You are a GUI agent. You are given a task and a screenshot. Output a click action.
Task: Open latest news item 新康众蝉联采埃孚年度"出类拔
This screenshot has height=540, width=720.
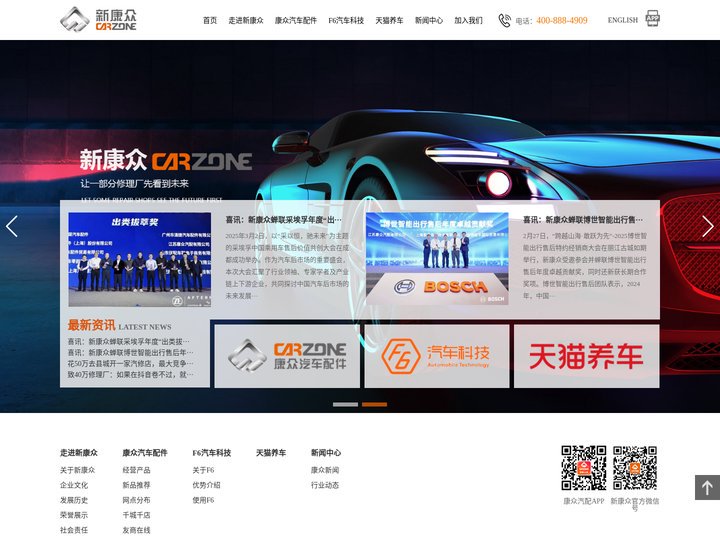point(128,342)
